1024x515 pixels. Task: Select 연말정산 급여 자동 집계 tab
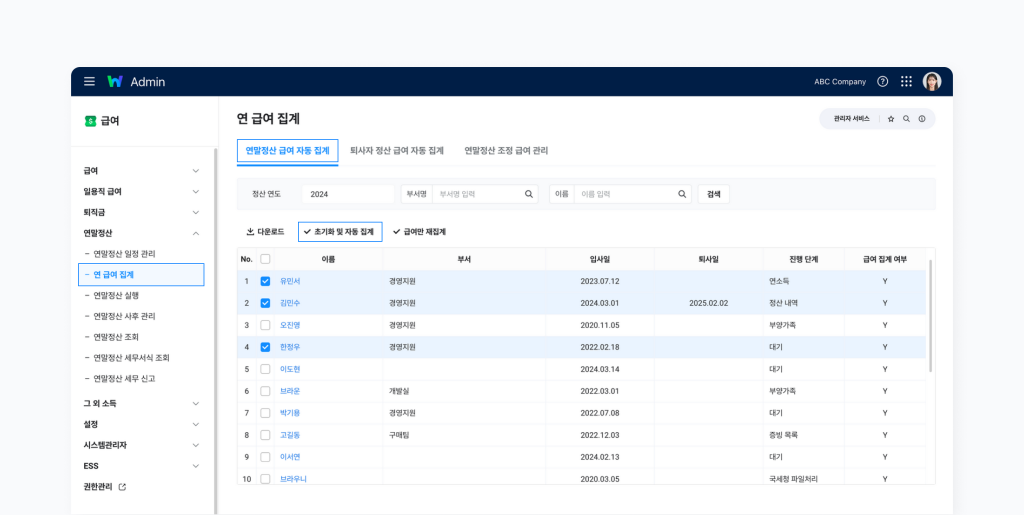tap(287, 151)
